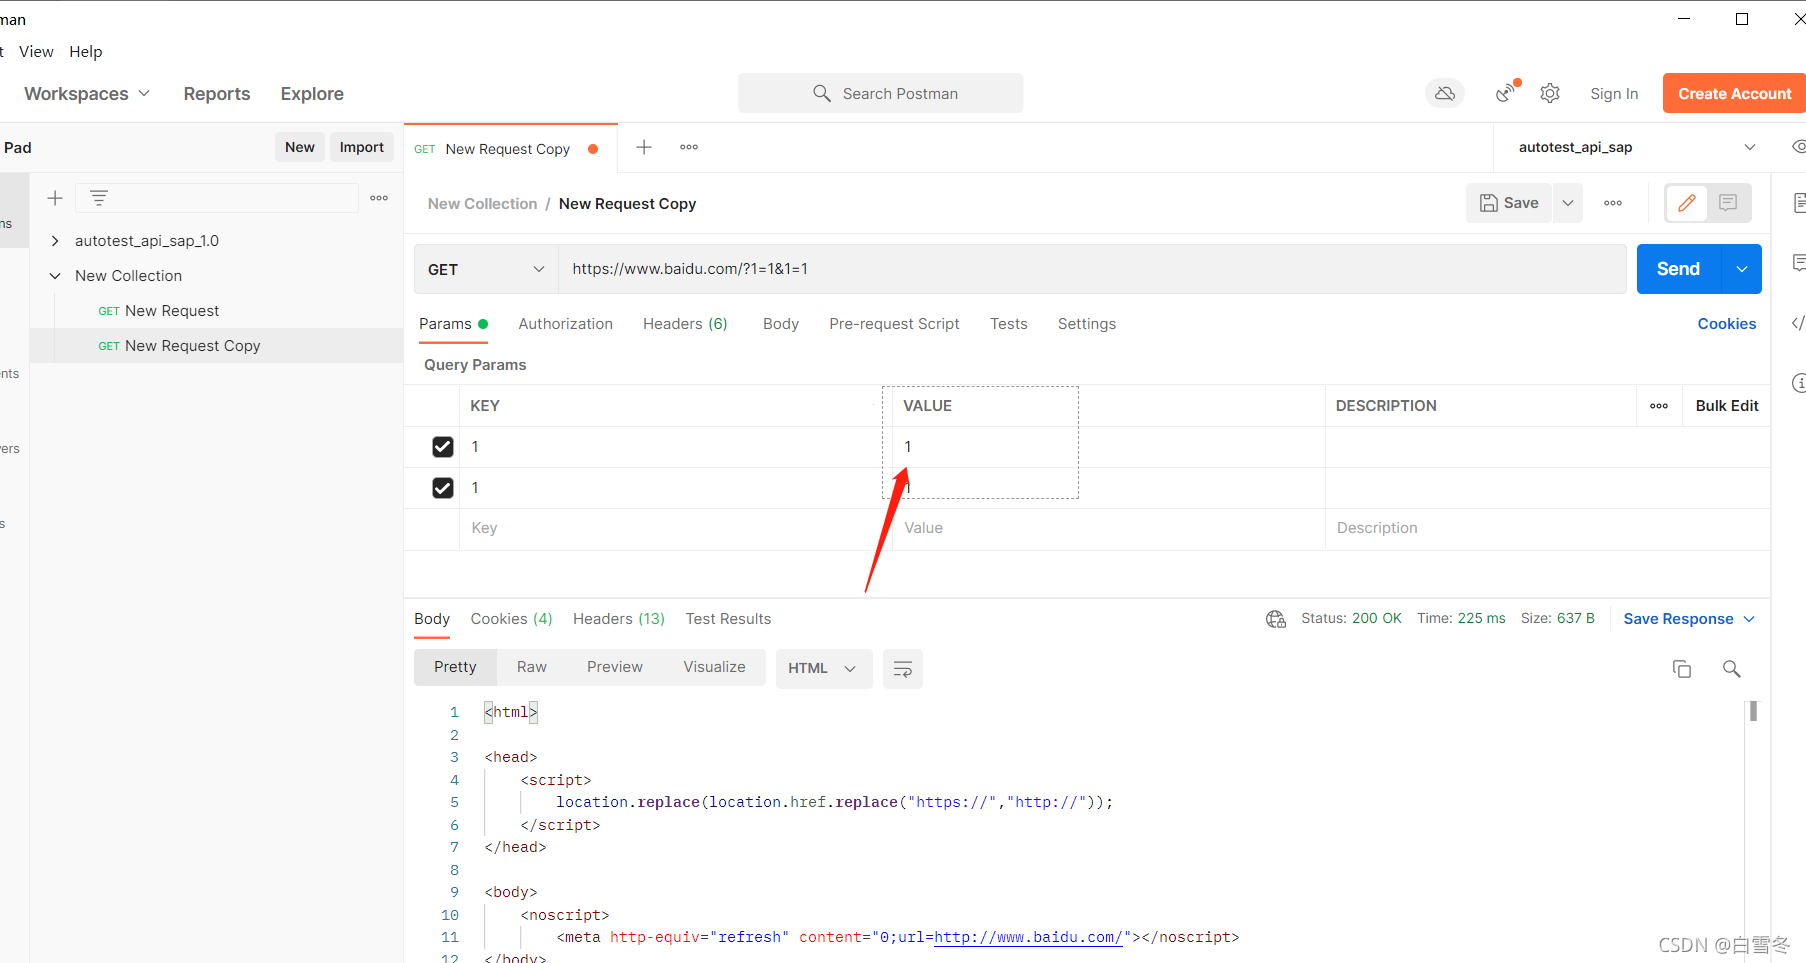
Task: Click the Sign In link
Action: (1614, 94)
